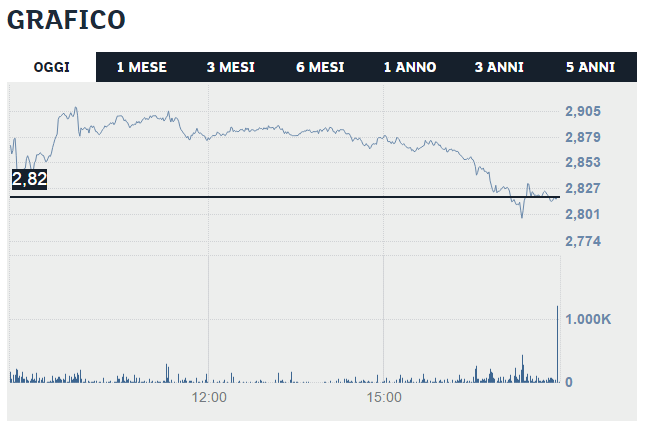Click the 2,82 reference price label

point(30,179)
